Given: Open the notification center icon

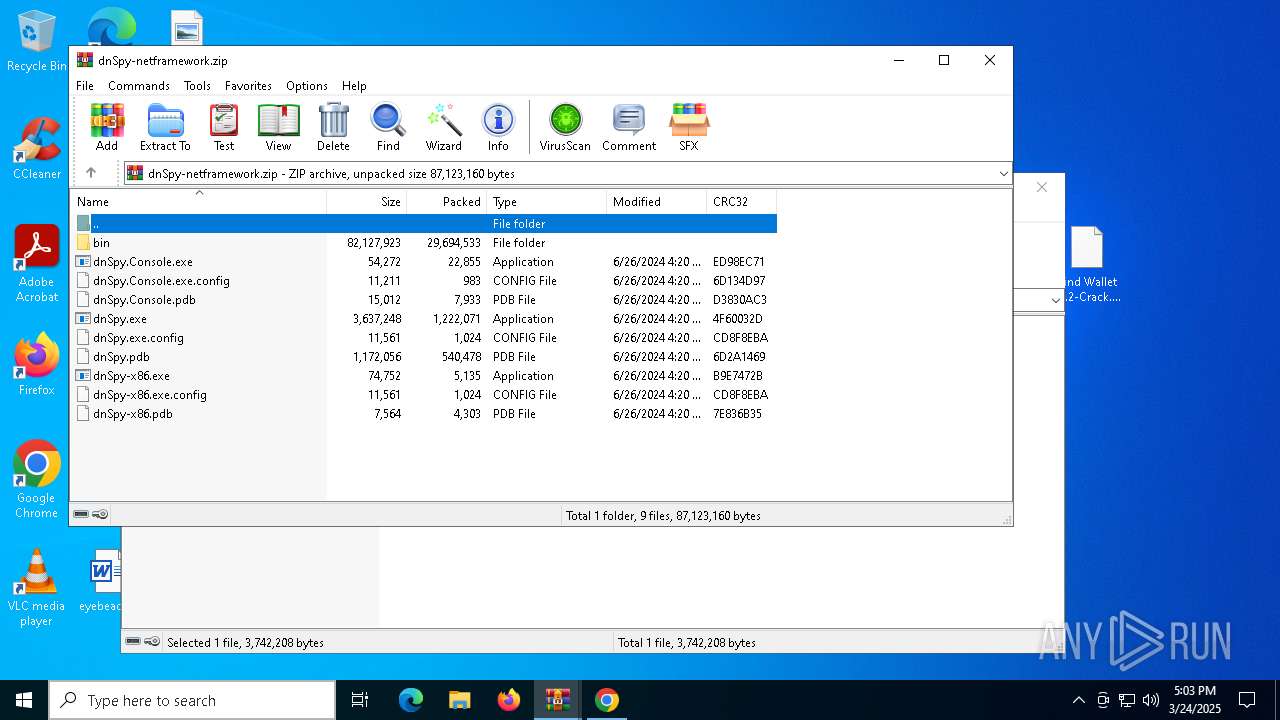Looking at the screenshot, I should (1247, 700).
